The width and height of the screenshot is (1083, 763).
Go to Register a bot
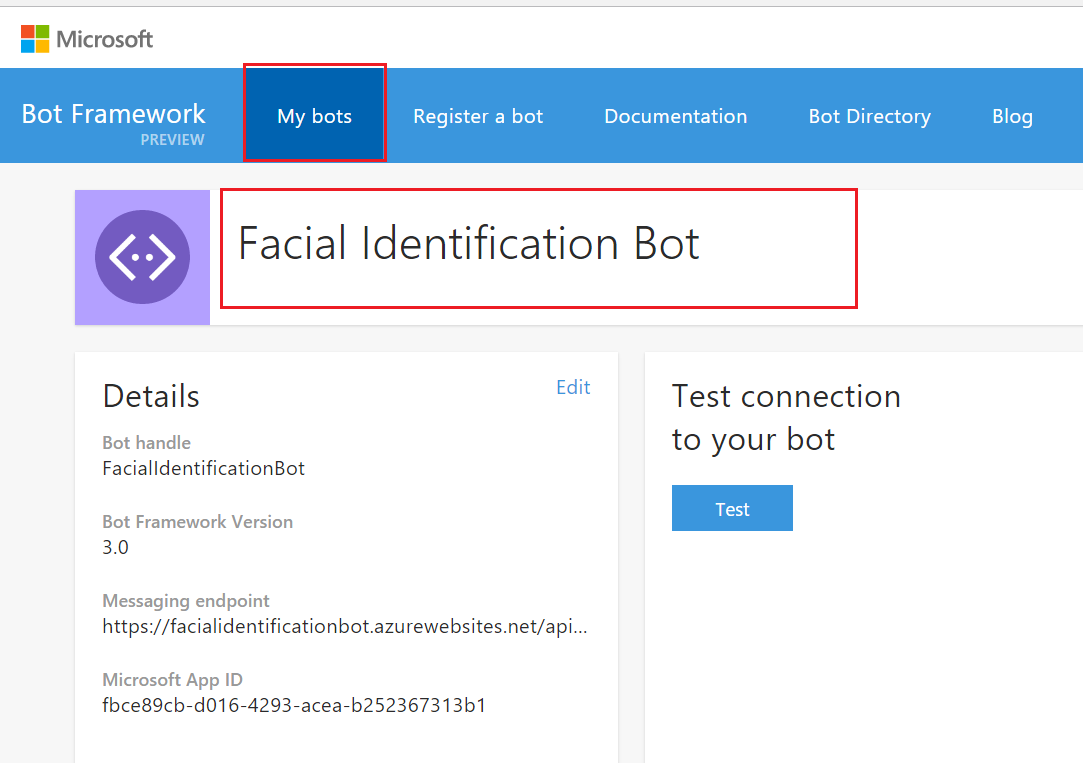478,116
